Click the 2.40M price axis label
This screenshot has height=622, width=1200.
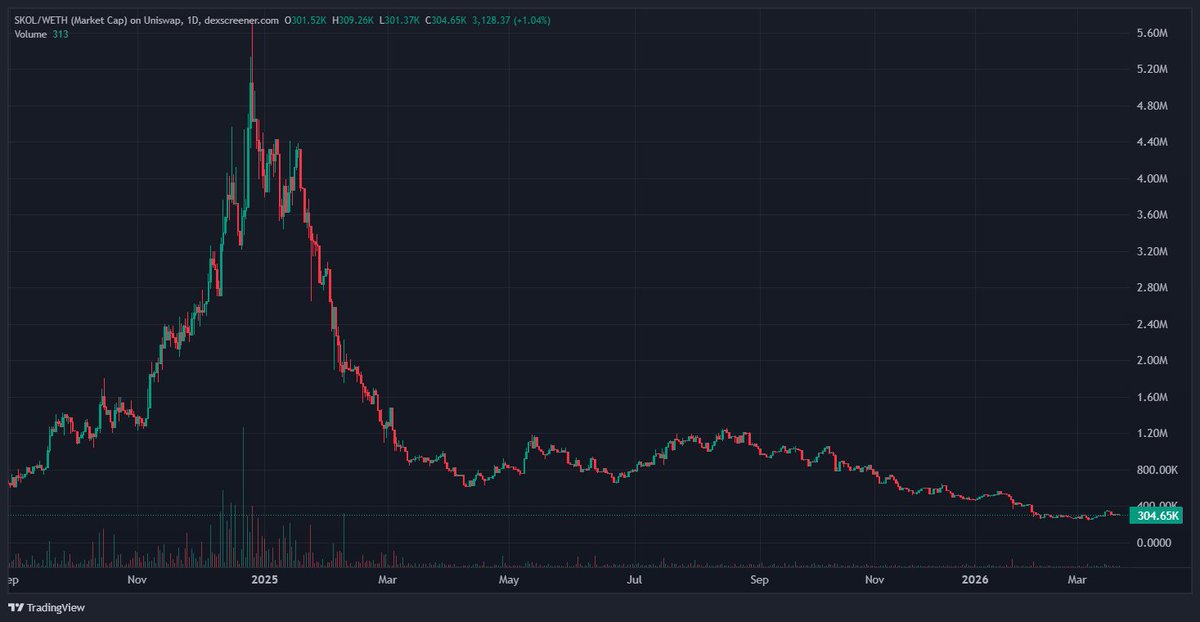click(1154, 325)
